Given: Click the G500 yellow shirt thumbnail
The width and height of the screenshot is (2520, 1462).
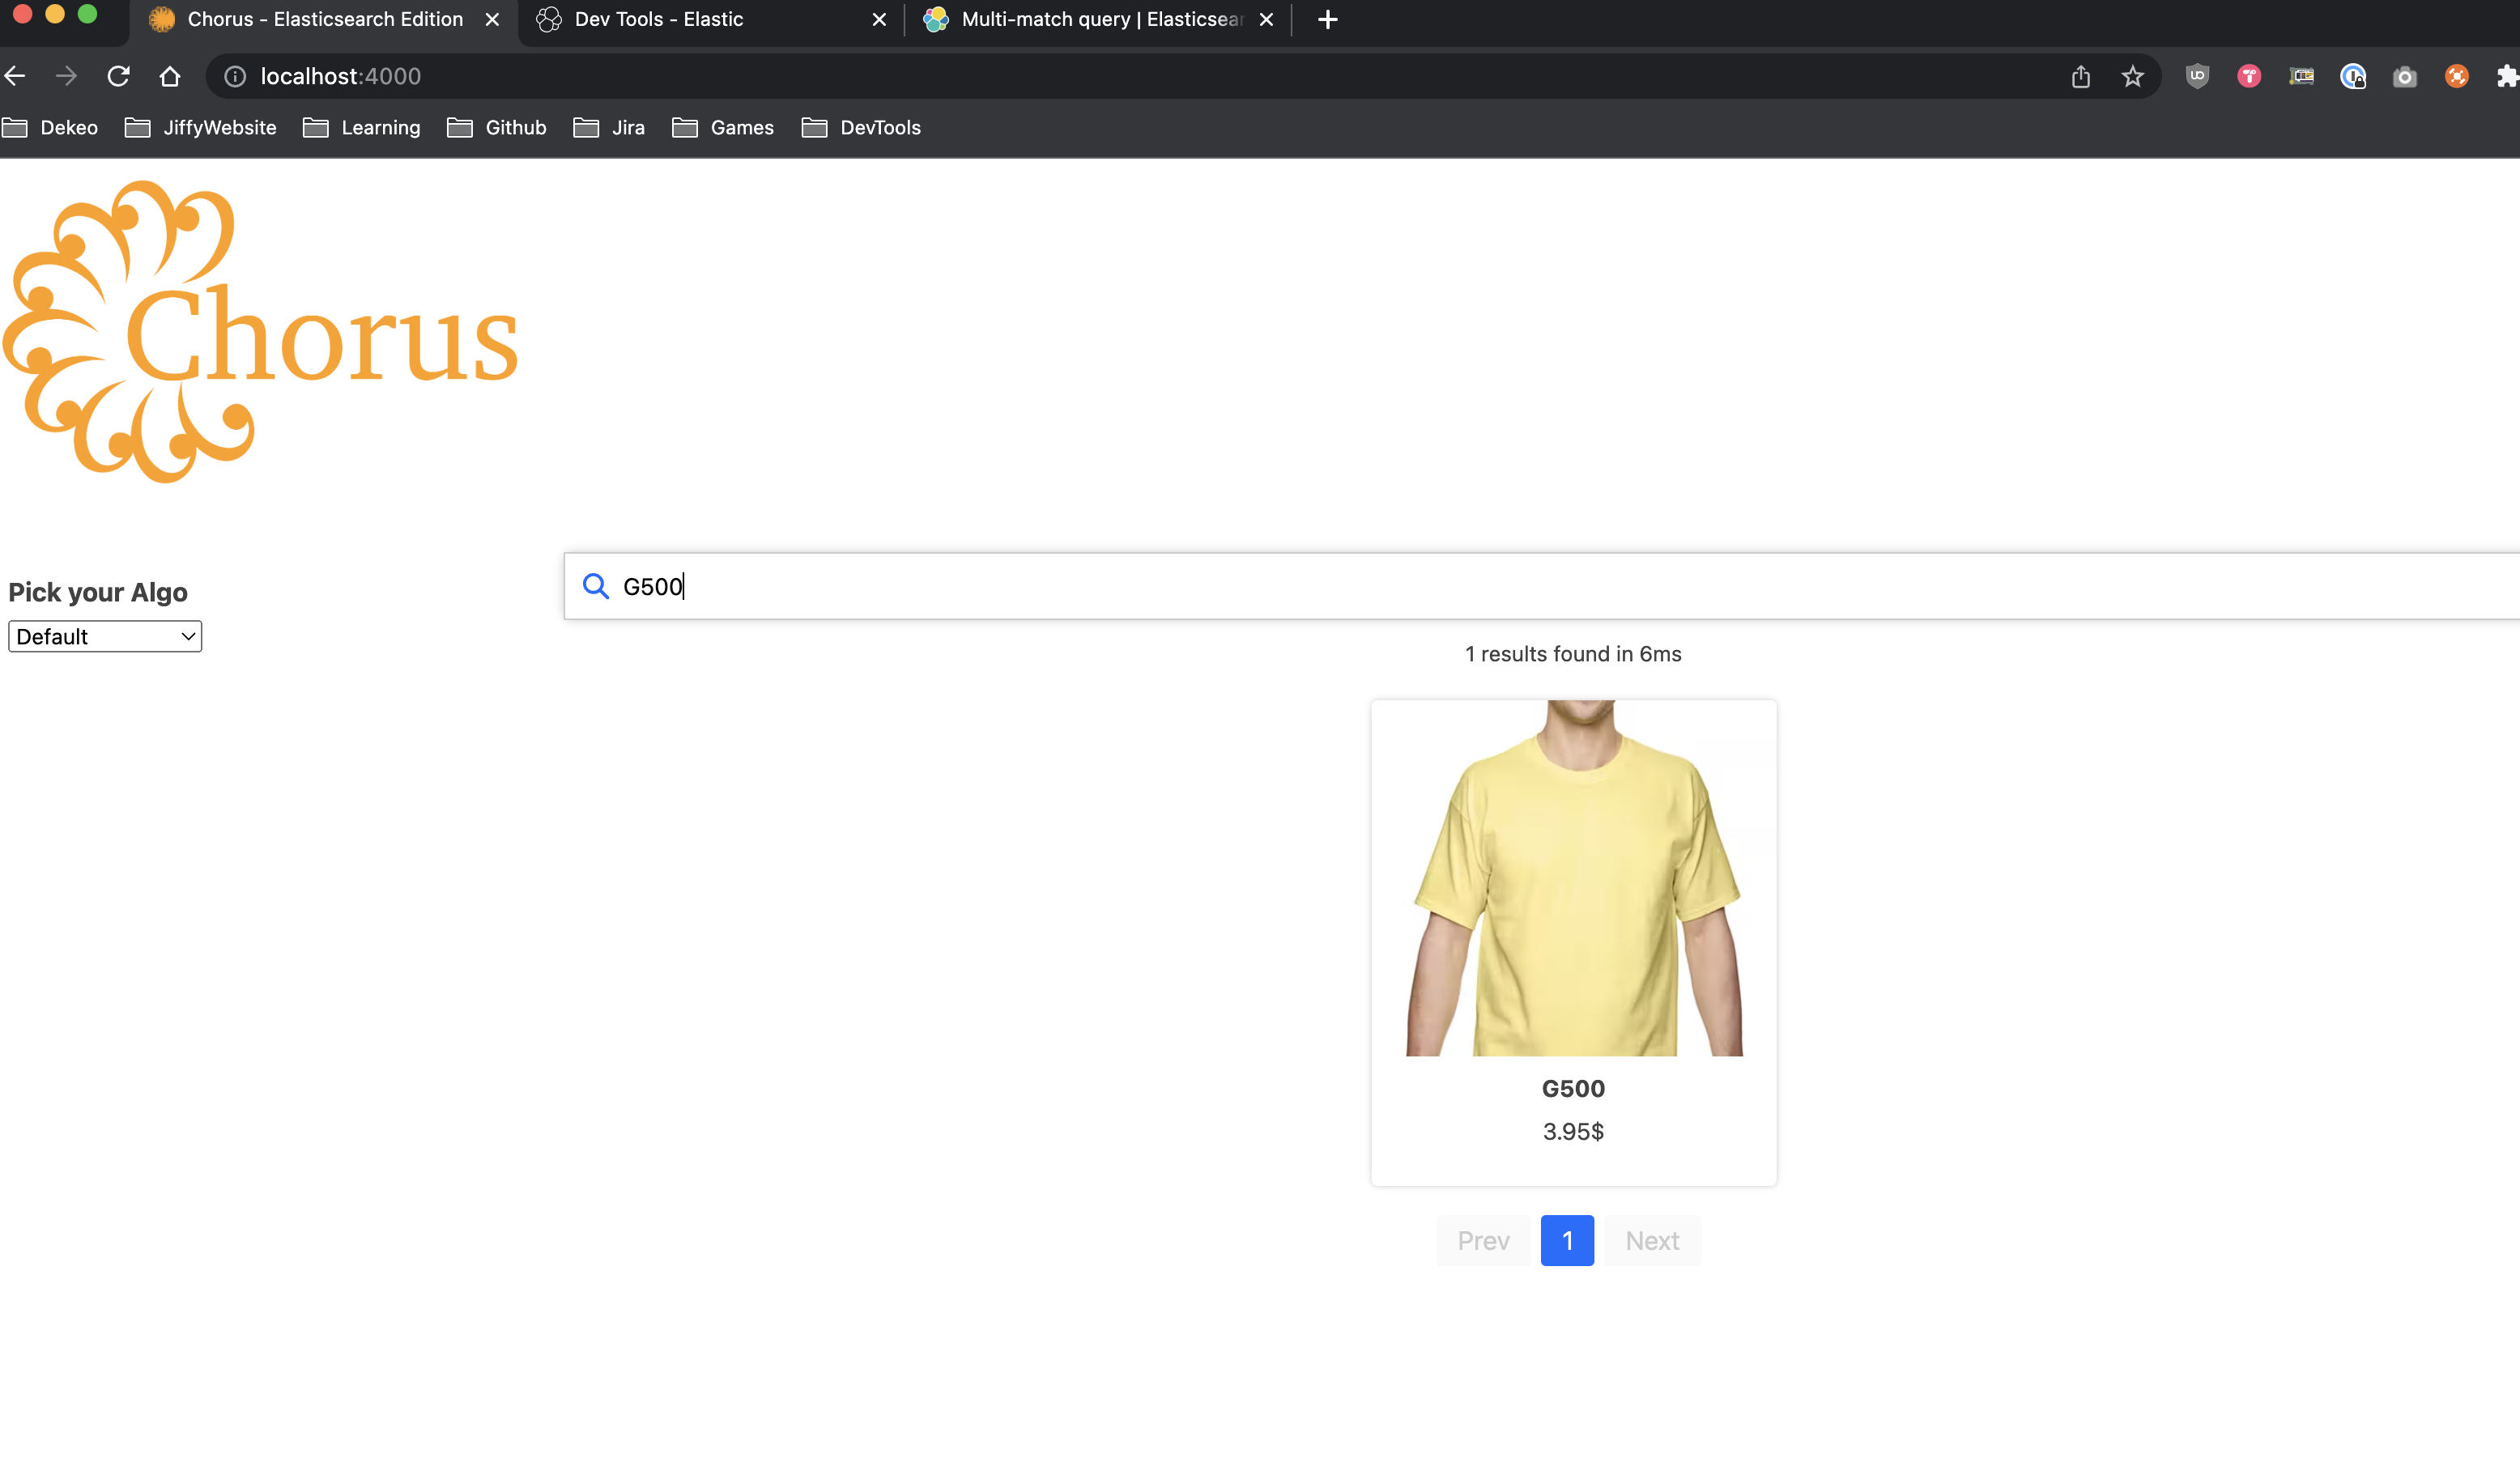Looking at the screenshot, I should 1574,877.
